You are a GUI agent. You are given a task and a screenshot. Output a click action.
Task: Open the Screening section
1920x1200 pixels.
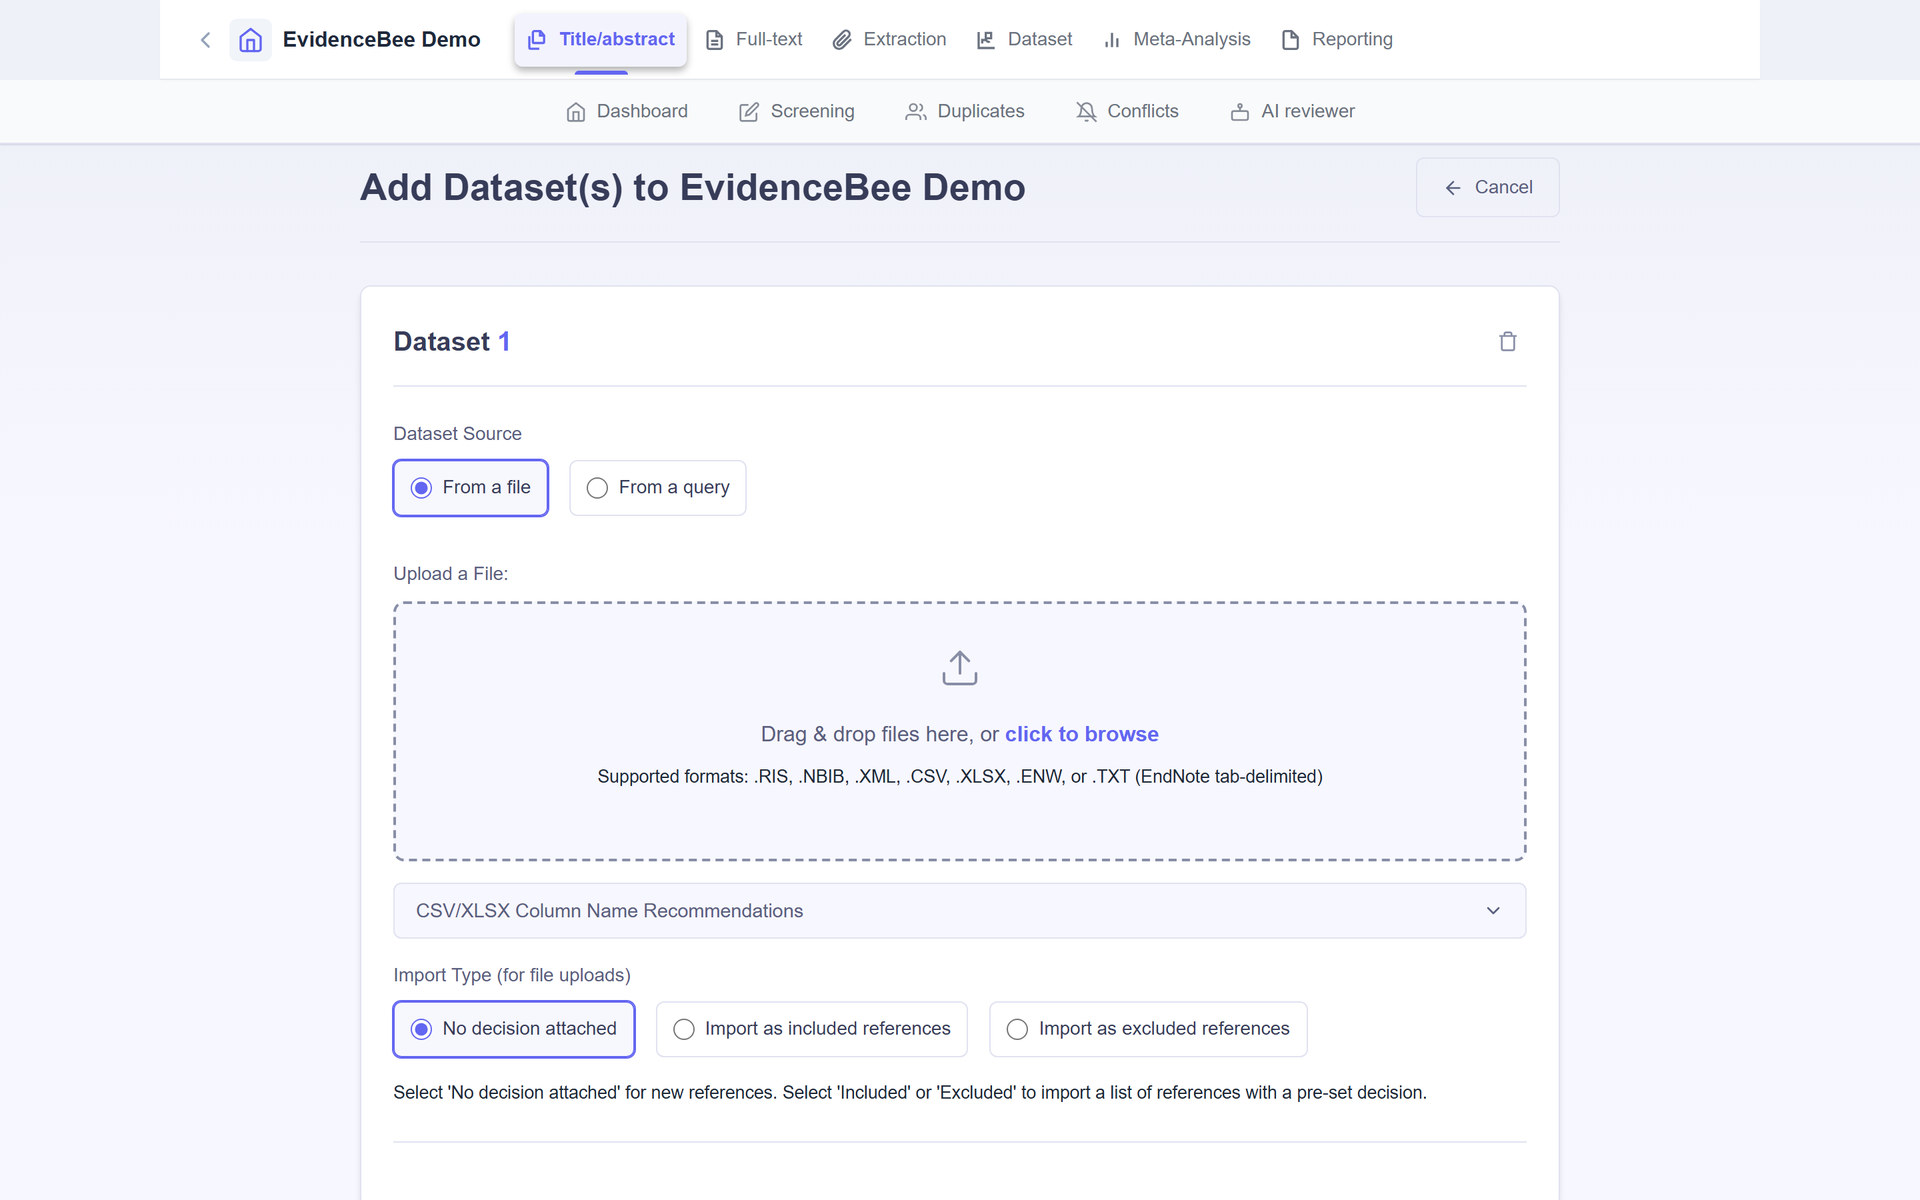click(x=797, y=112)
